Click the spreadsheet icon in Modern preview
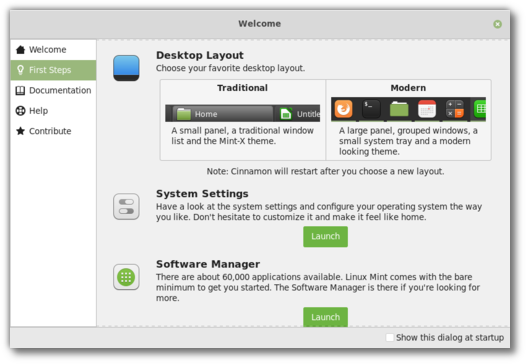 480,109
